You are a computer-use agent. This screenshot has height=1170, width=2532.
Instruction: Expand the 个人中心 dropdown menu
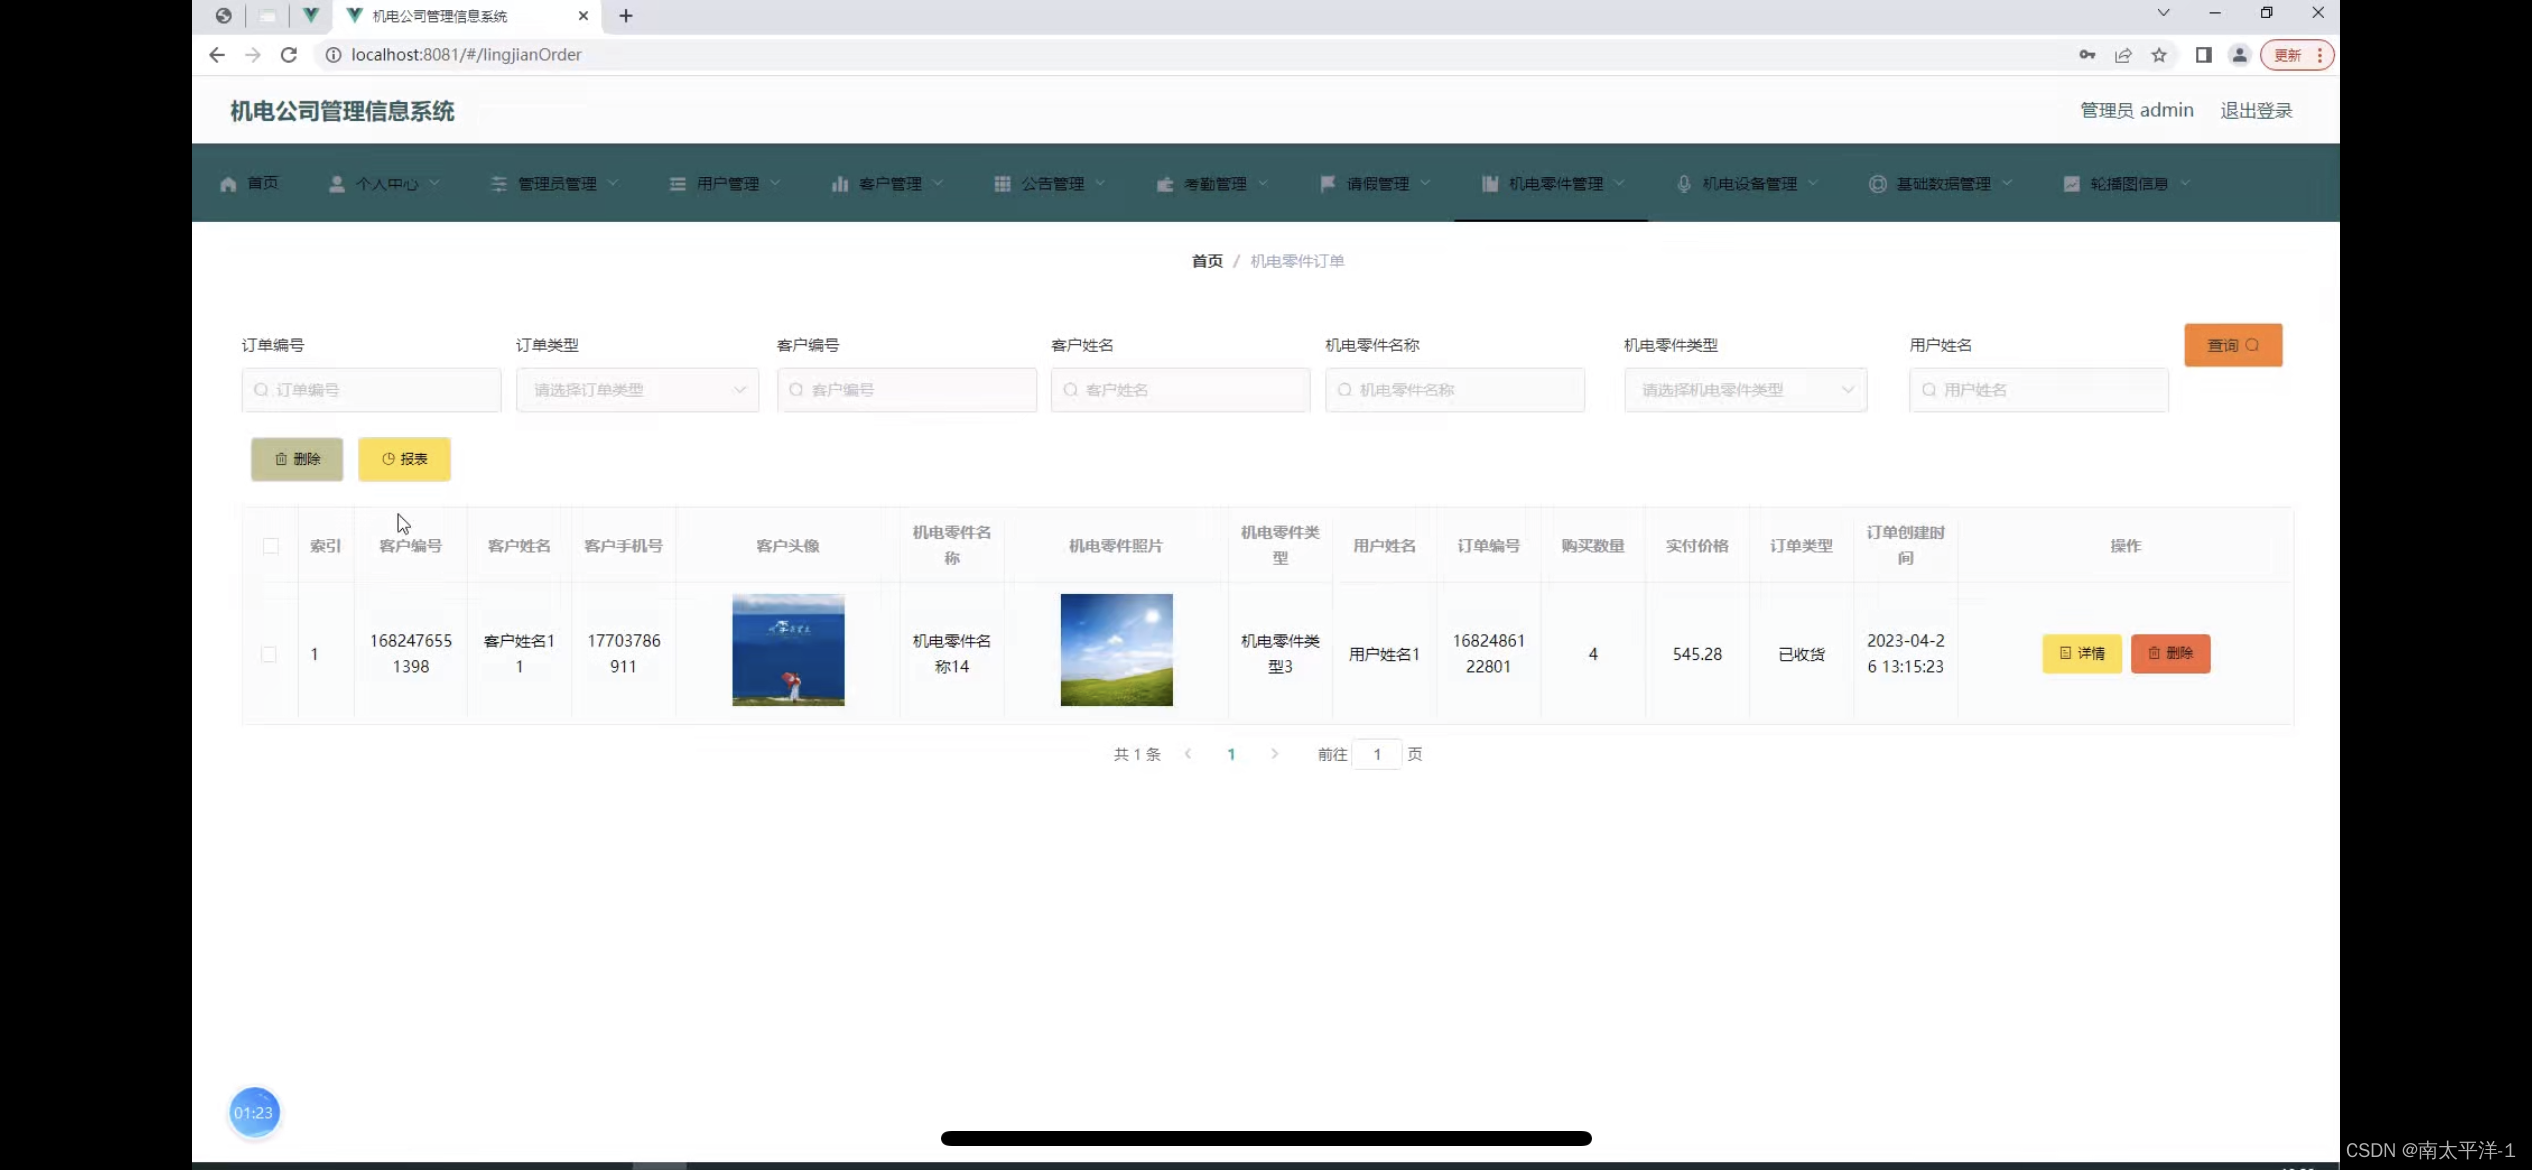pos(435,183)
